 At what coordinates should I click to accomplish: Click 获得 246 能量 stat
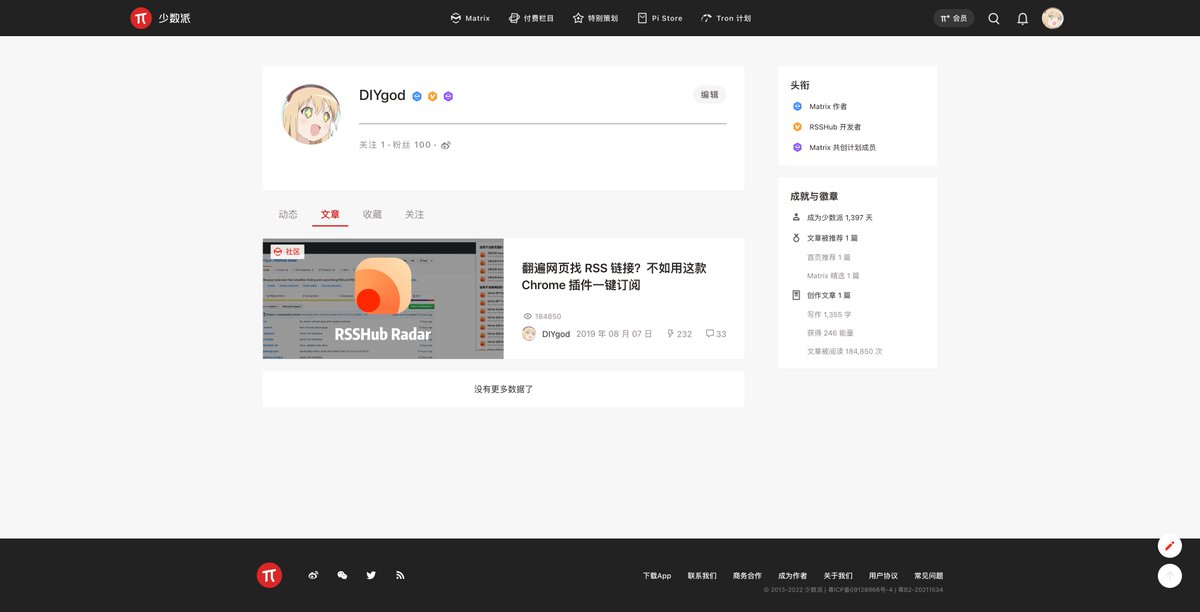pyautogui.click(x=830, y=332)
